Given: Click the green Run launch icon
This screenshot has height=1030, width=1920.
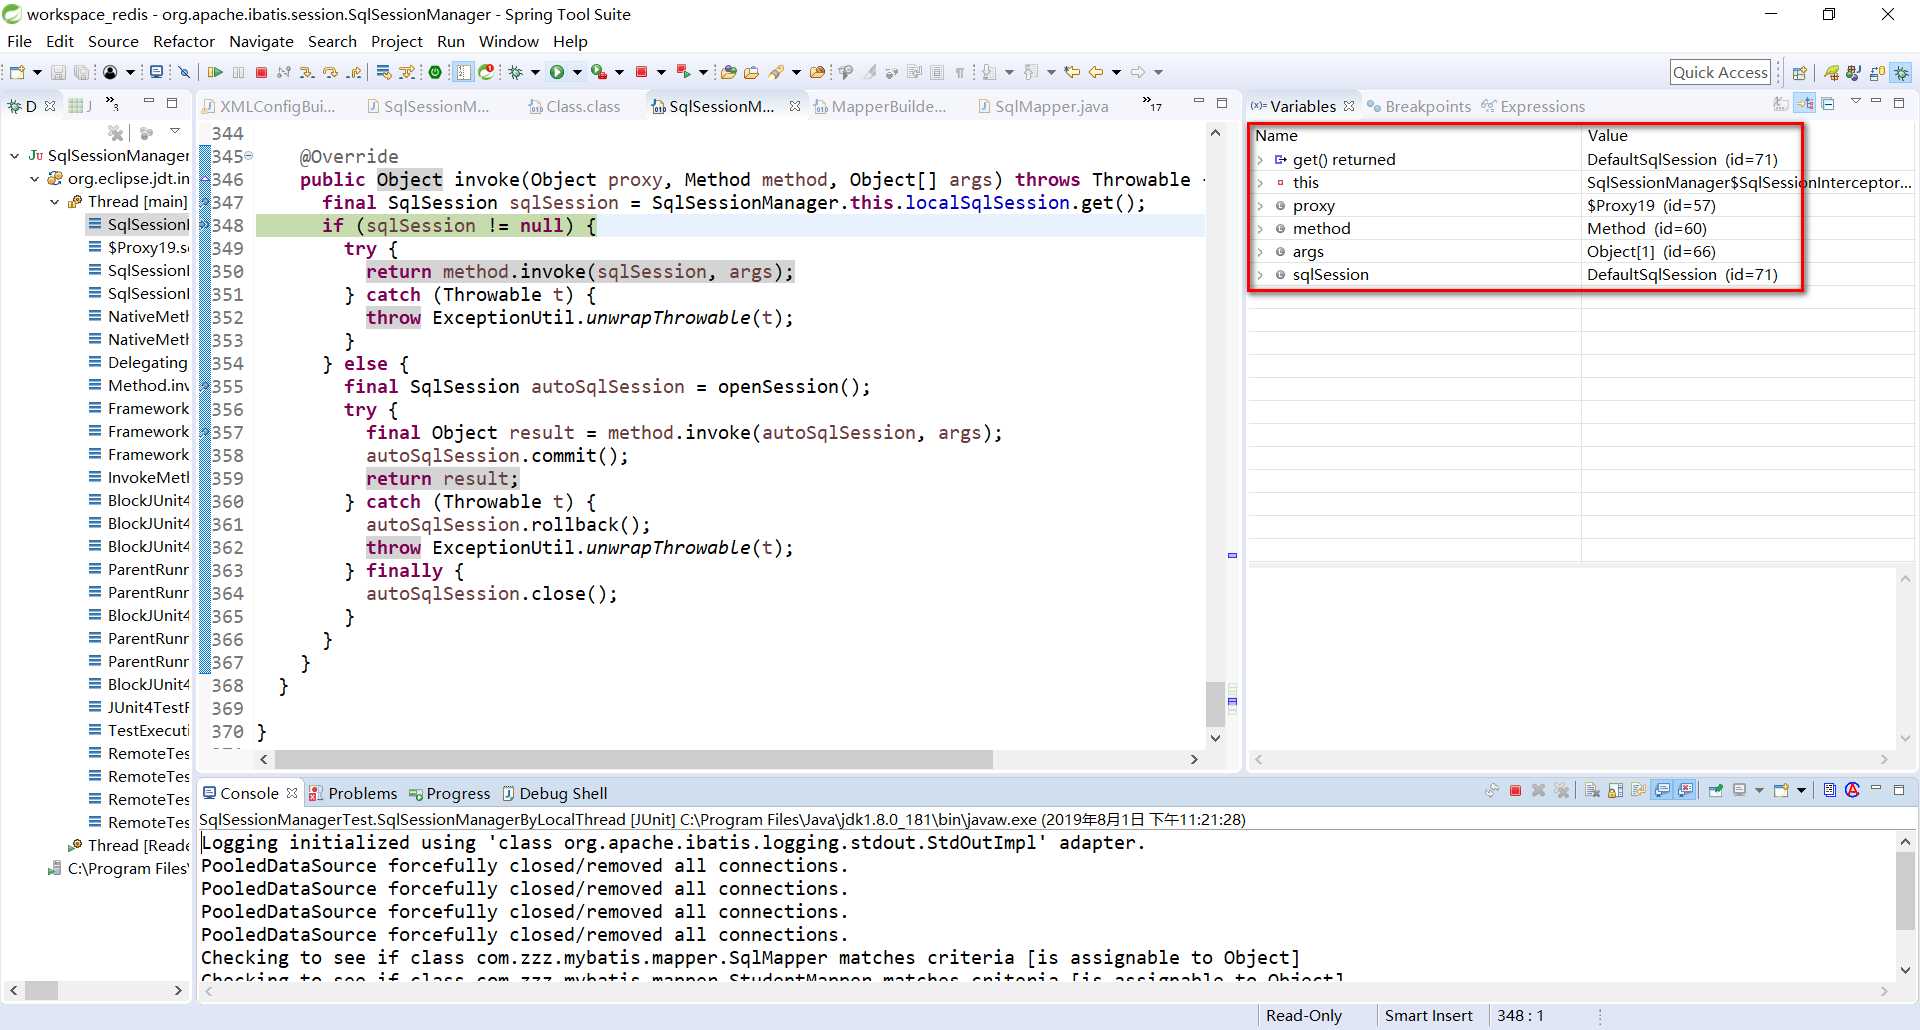Looking at the screenshot, I should point(557,72).
